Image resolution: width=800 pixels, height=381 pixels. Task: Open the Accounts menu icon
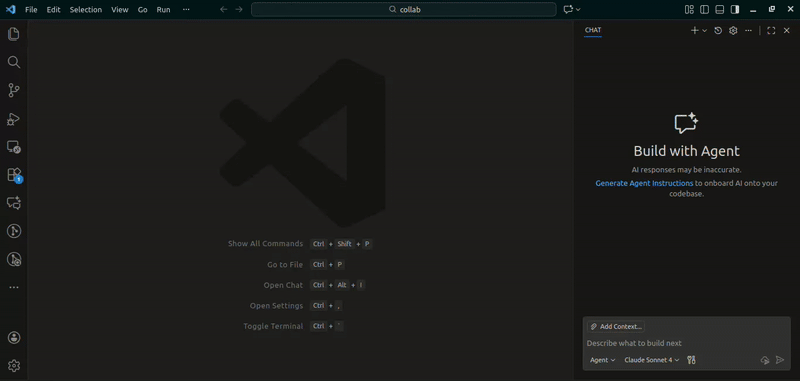coord(14,338)
